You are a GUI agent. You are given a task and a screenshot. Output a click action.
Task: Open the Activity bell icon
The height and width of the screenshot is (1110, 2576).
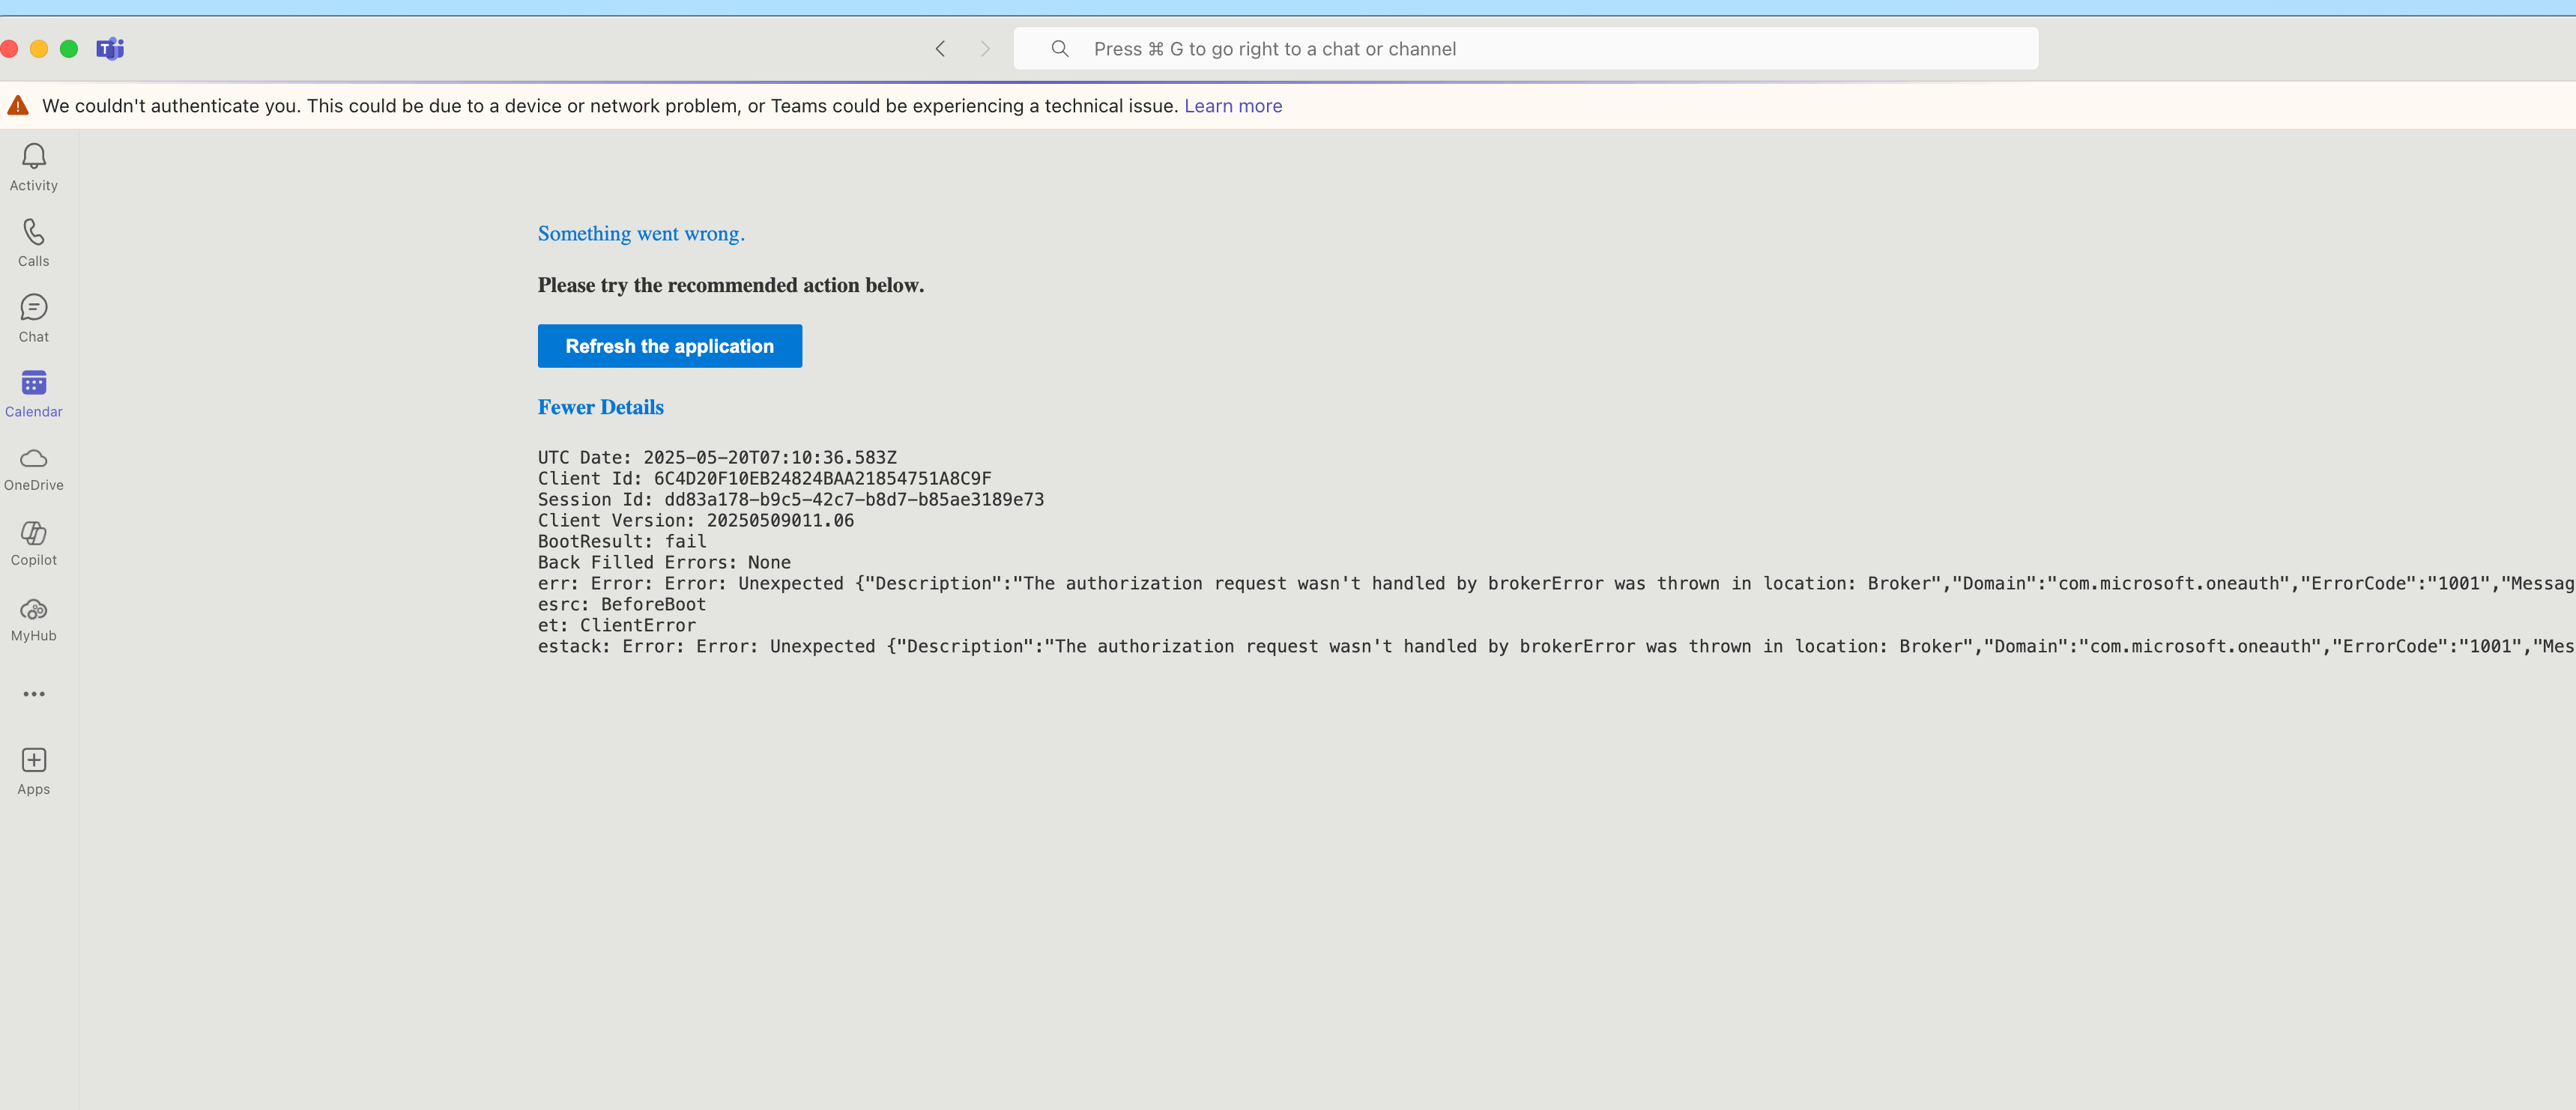(x=34, y=156)
